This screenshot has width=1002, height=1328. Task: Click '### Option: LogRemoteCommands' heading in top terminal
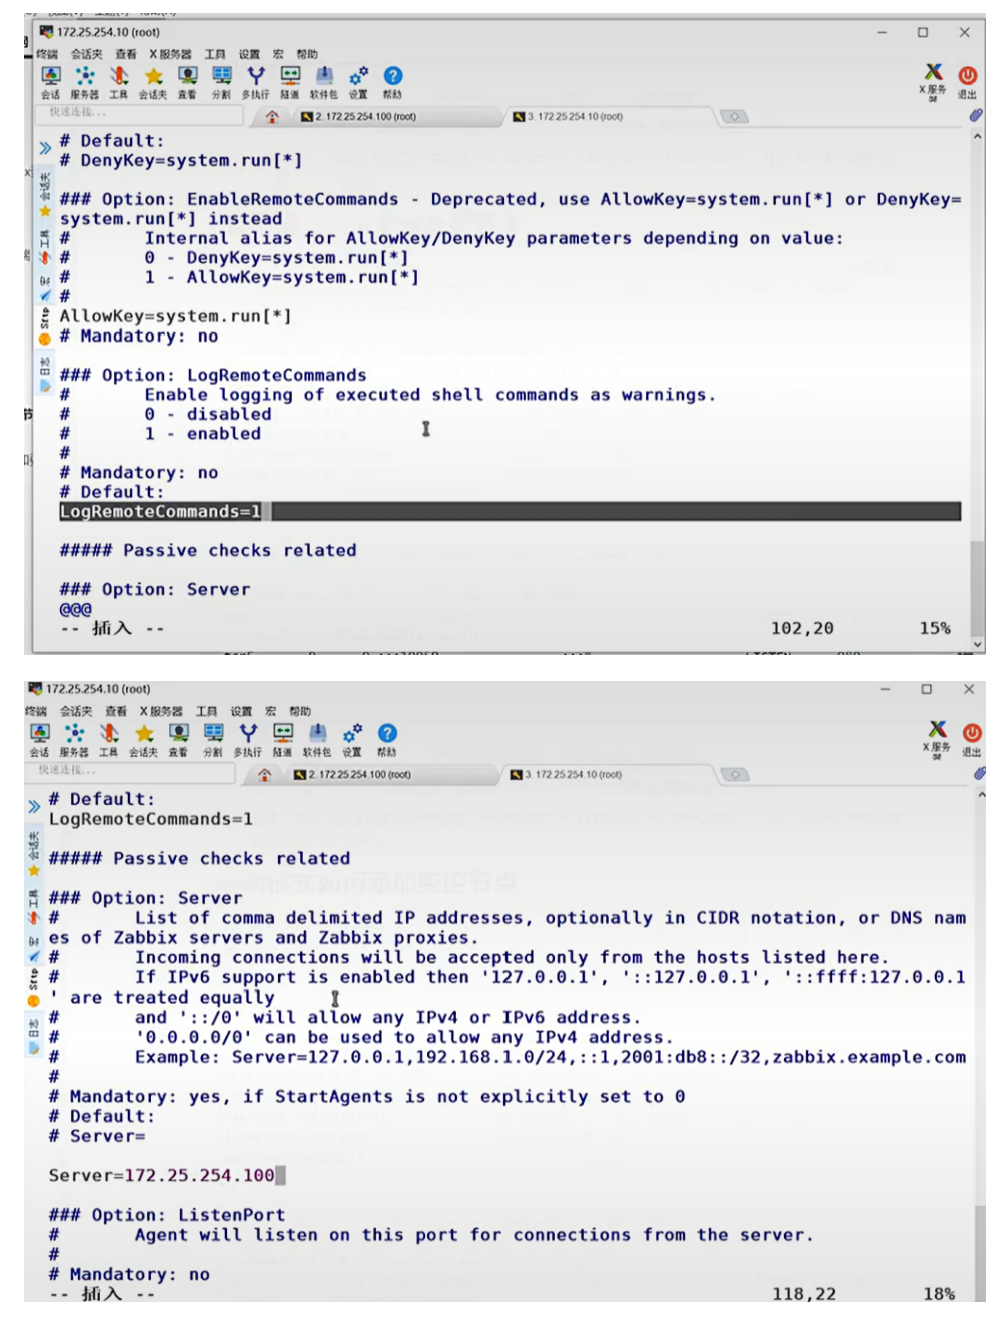213,375
